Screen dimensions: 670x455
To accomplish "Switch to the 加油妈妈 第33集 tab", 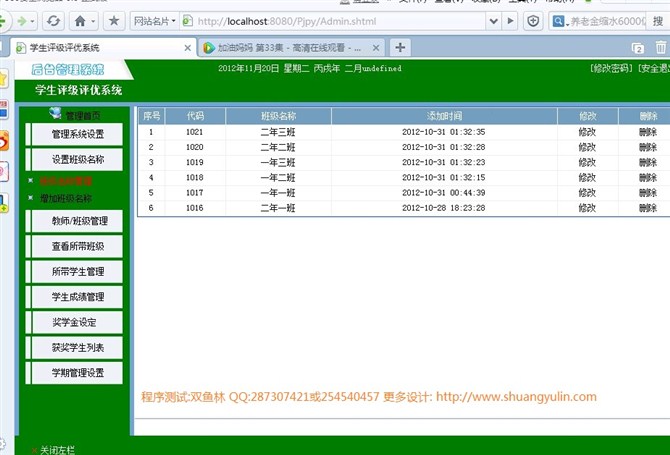I will (x=291, y=47).
